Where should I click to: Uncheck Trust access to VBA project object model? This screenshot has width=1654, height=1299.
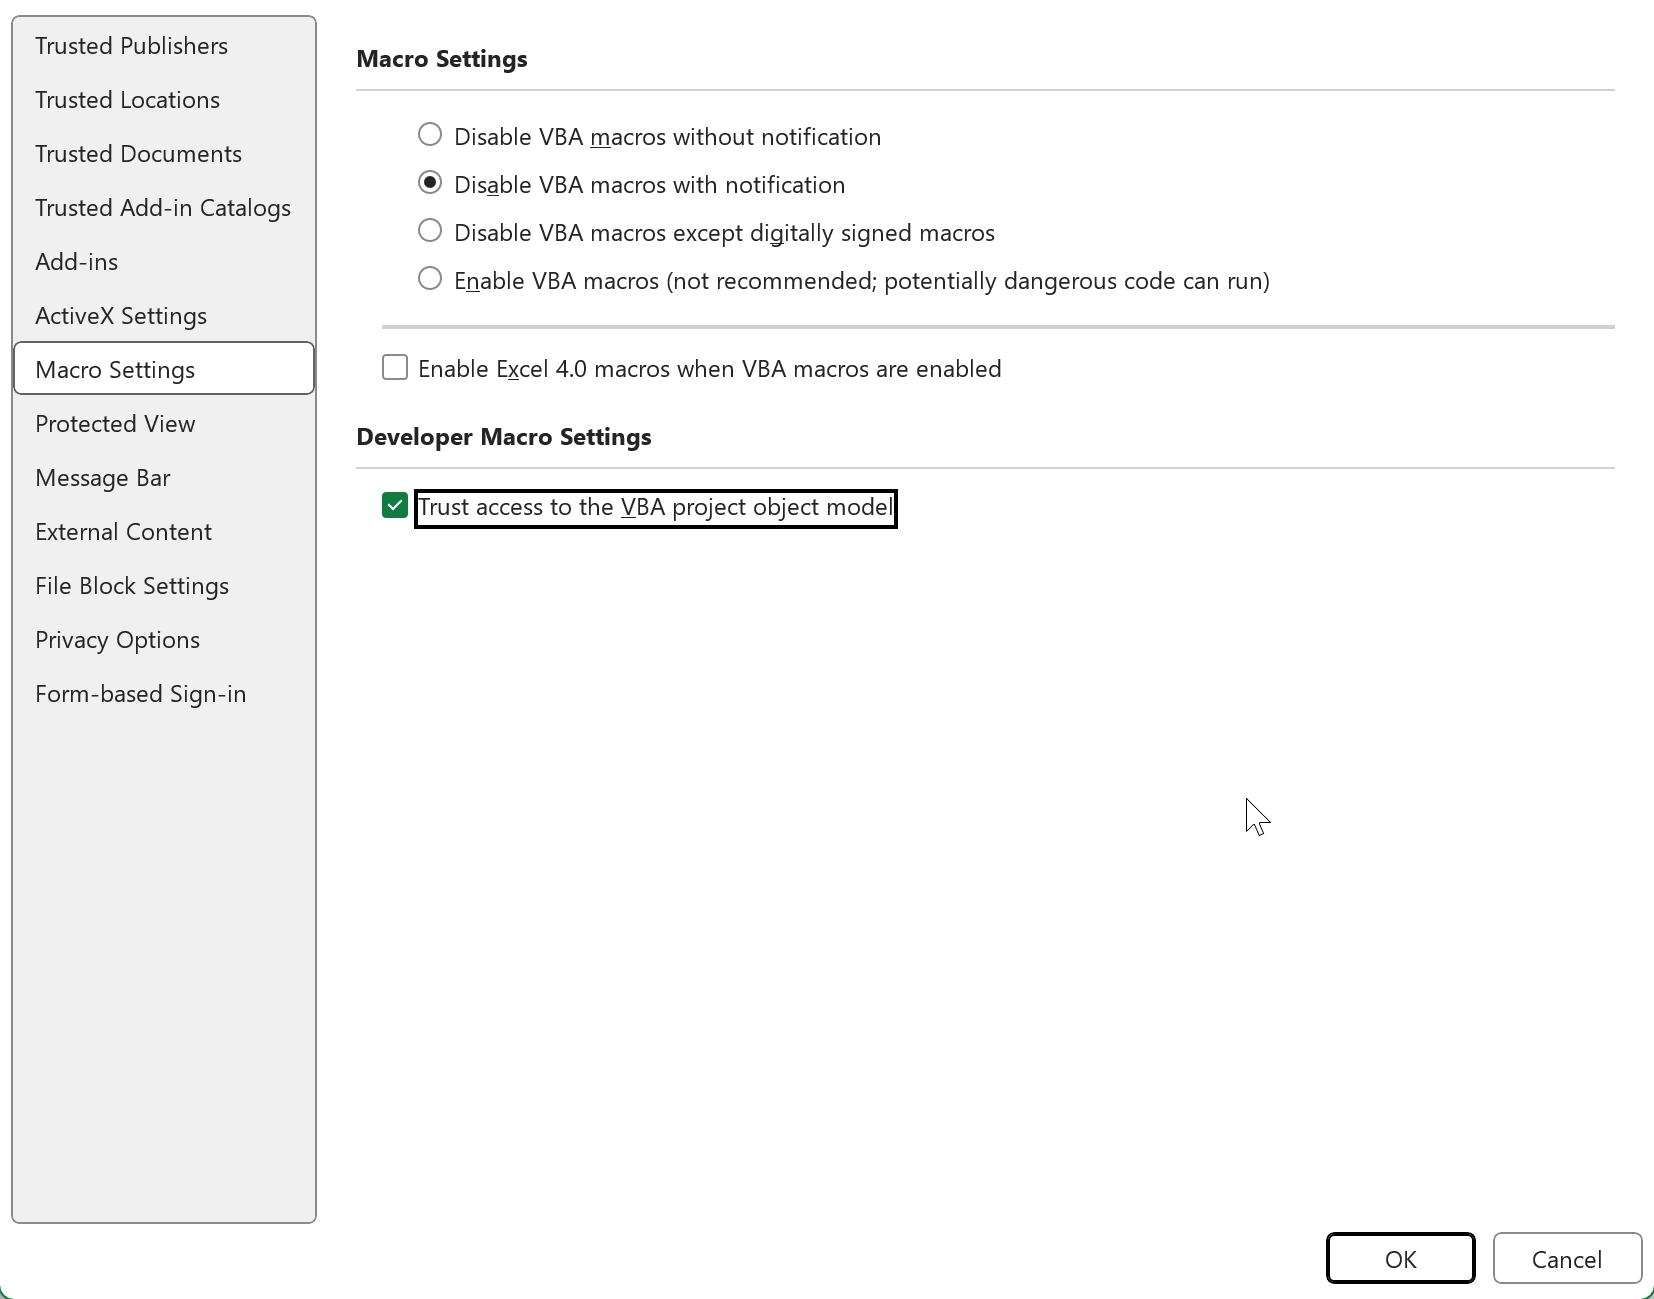(395, 506)
